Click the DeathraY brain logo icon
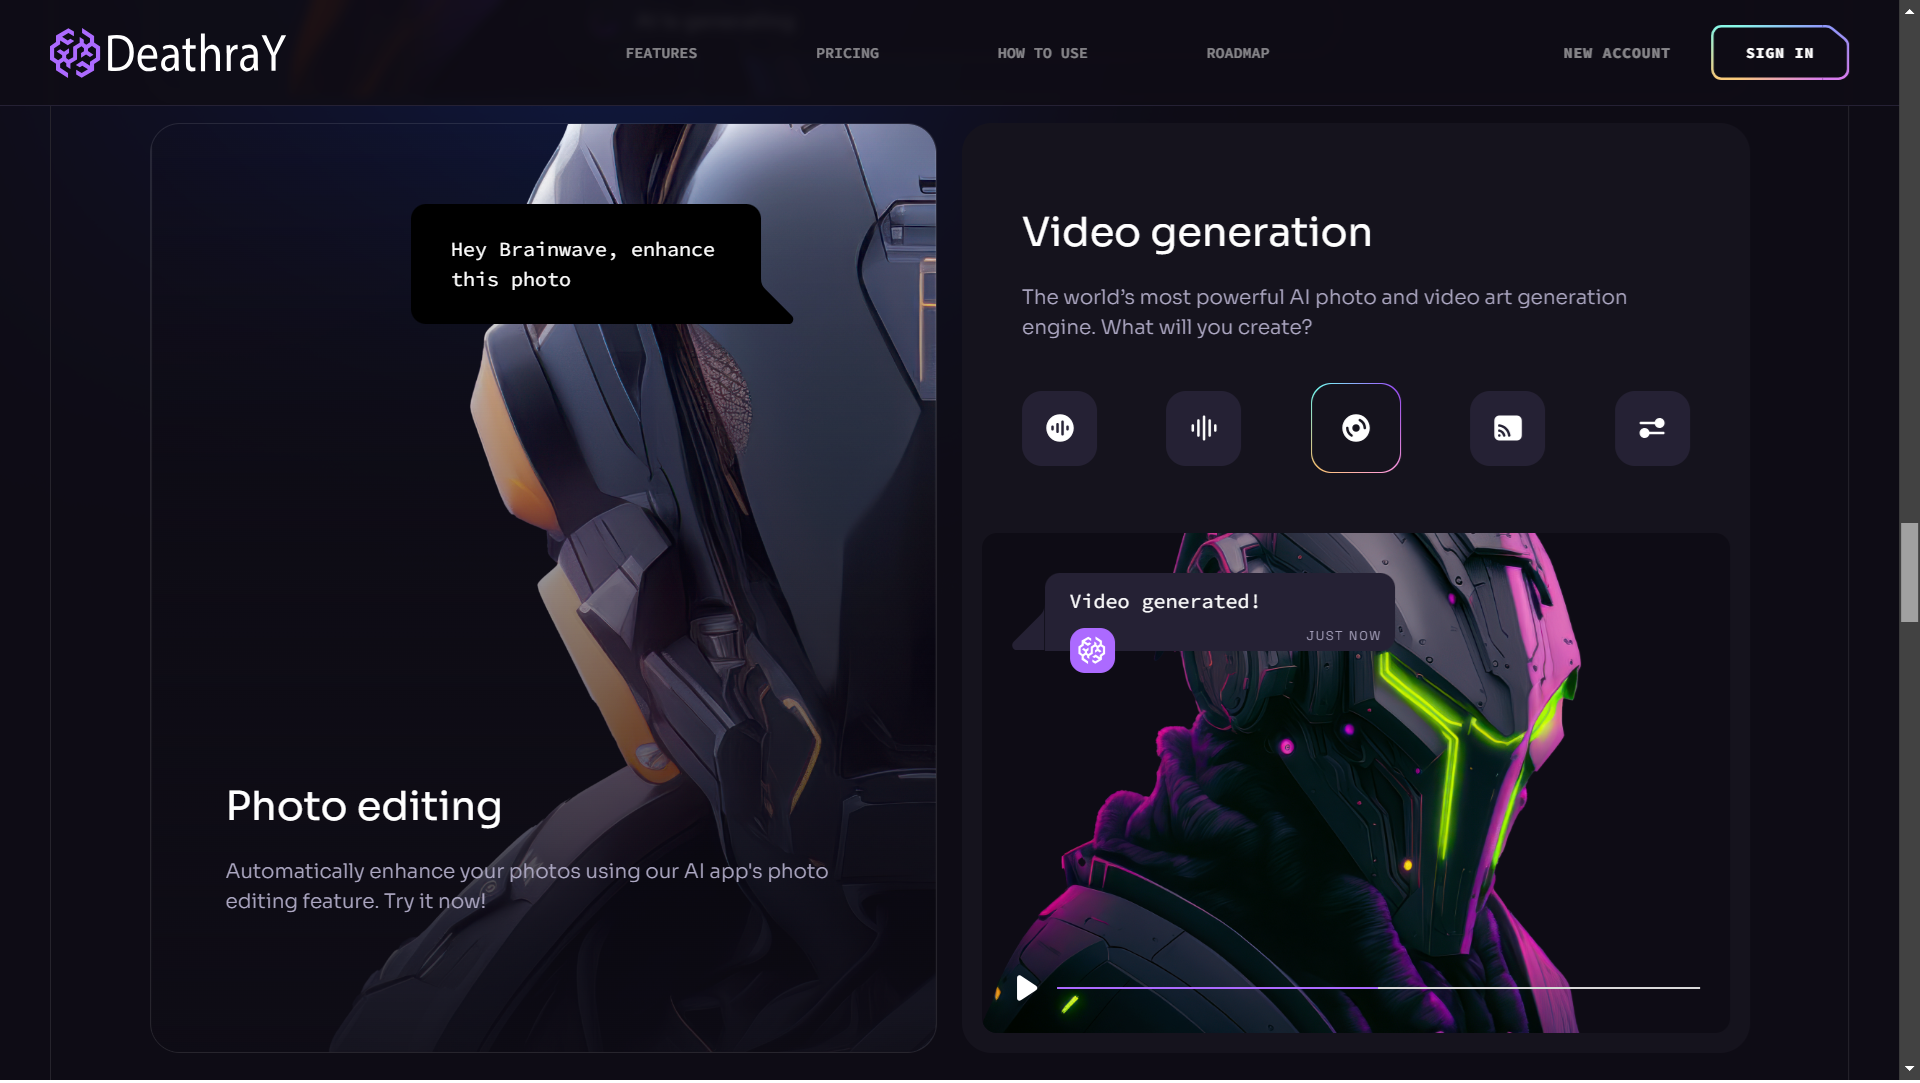The image size is (1920, 1083). pyautogui.click(x=74, y=53)
